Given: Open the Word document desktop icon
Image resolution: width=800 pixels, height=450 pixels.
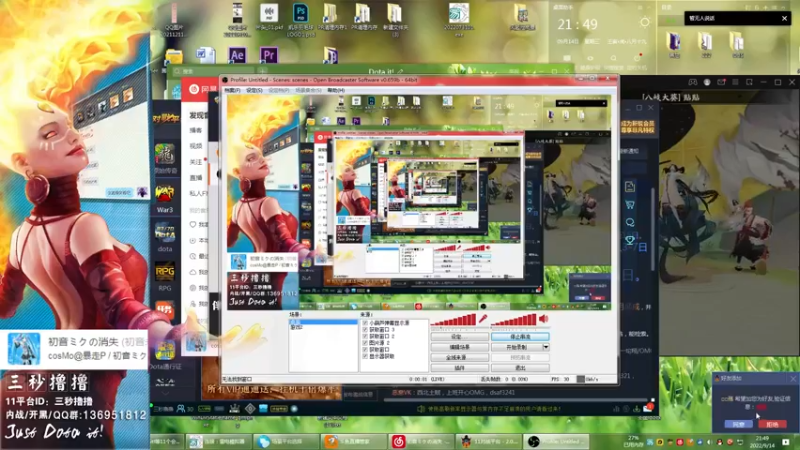Looking at the screenshot, I should coord(205,55).
